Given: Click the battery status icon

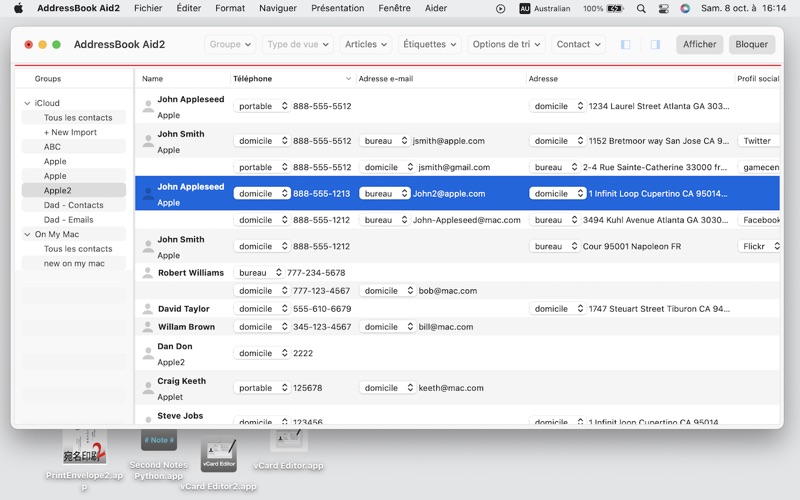Looking at the screenshot, I should click(x=615, y=8).
